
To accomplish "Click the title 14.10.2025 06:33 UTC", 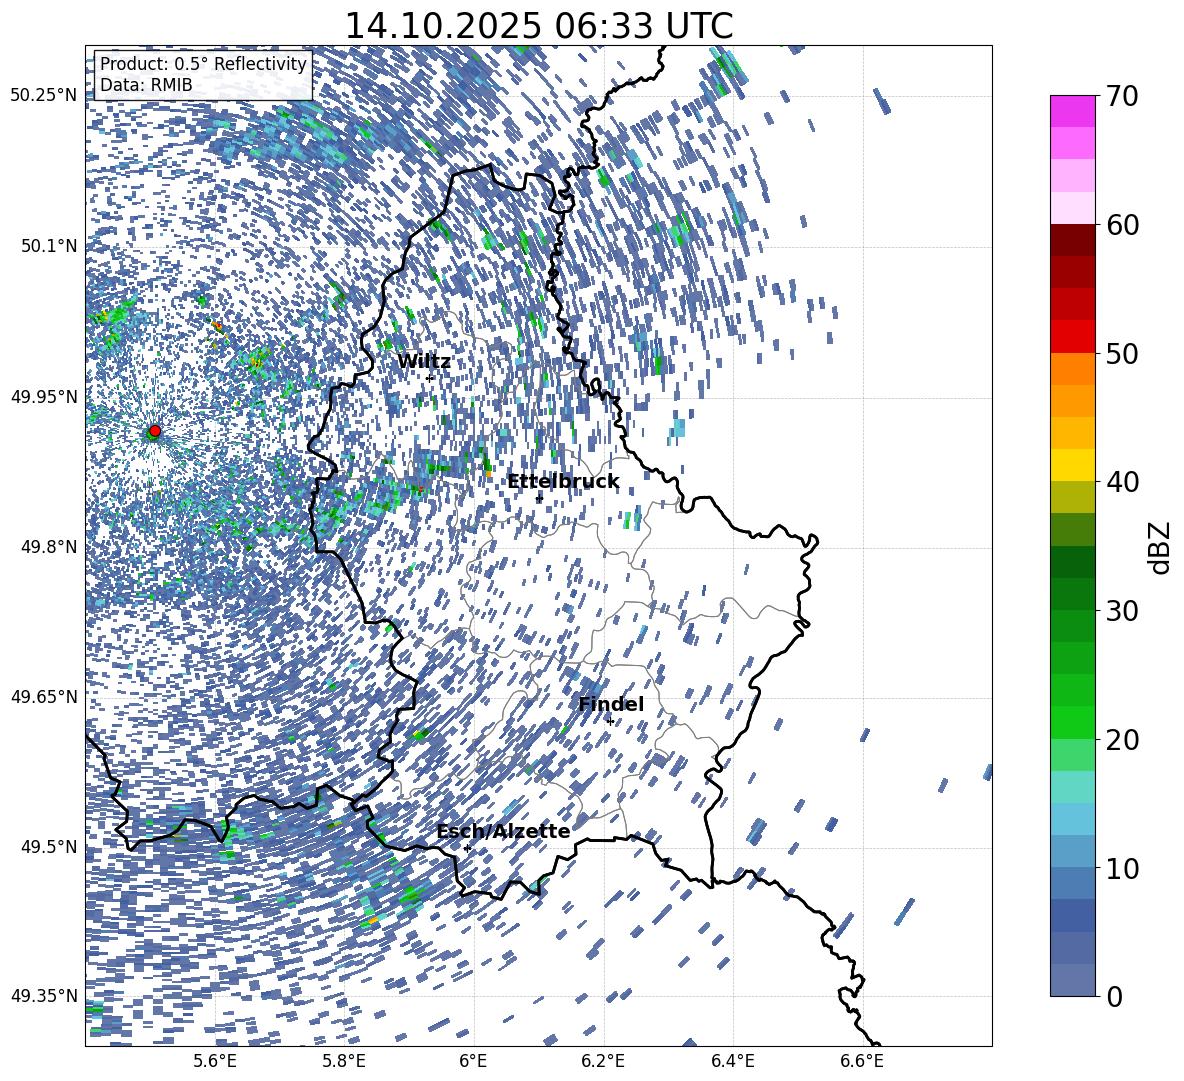I will [539, 26].
